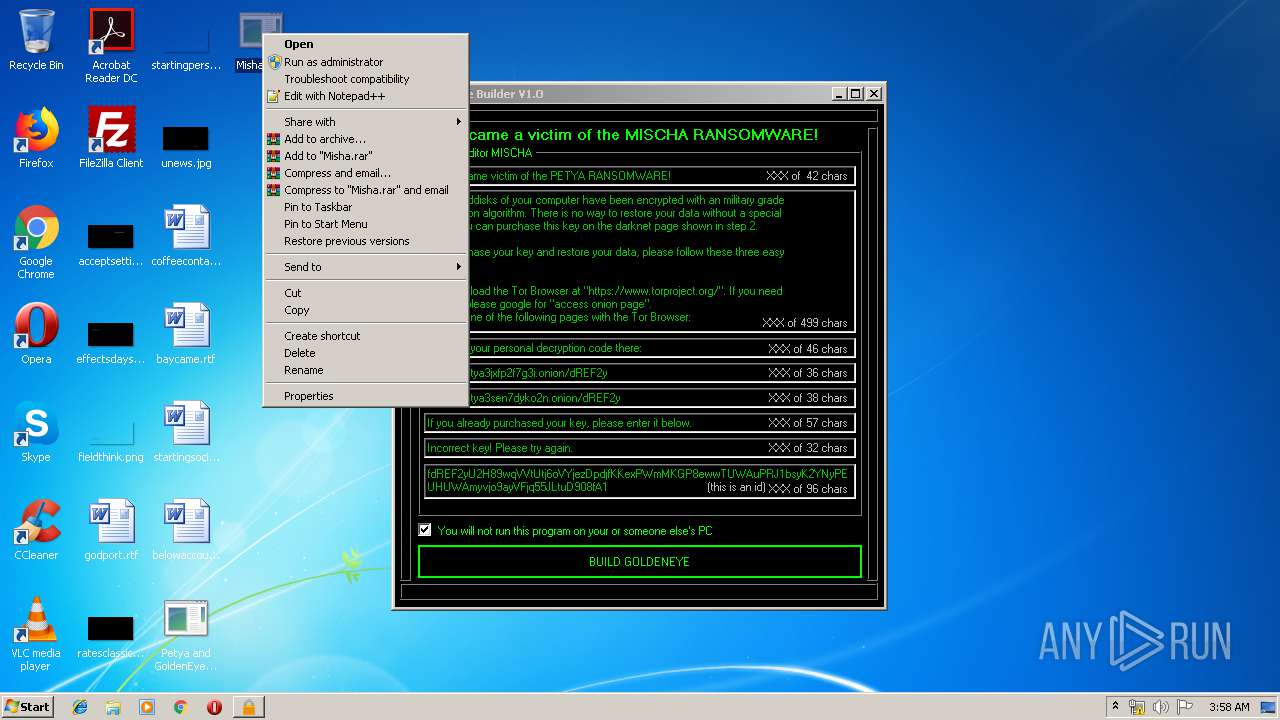
Task: Choose Delete from context menu
Action: click(365, 353)
